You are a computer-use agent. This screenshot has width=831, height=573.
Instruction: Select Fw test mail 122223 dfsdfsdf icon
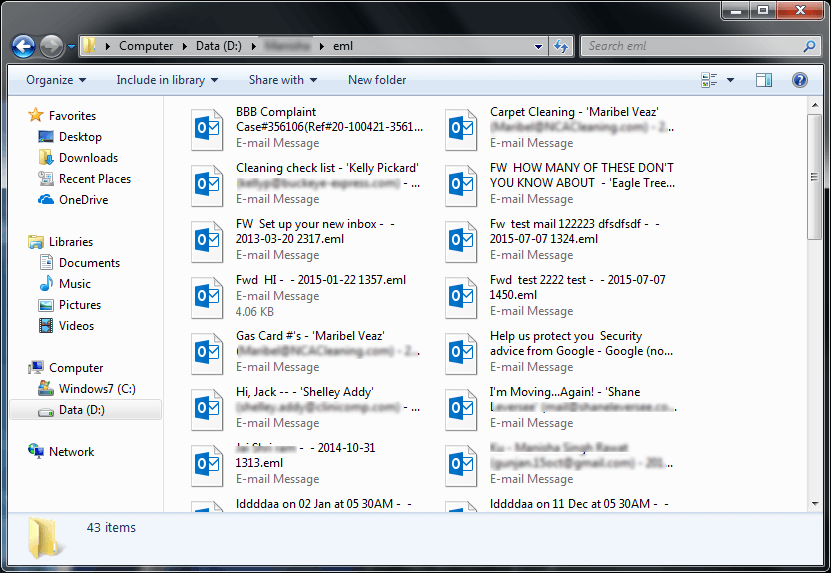coord(461,241)
